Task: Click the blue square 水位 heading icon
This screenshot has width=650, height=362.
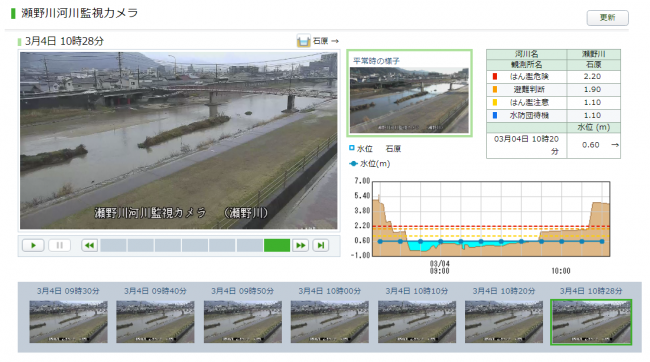Action: tap(352, 148)
